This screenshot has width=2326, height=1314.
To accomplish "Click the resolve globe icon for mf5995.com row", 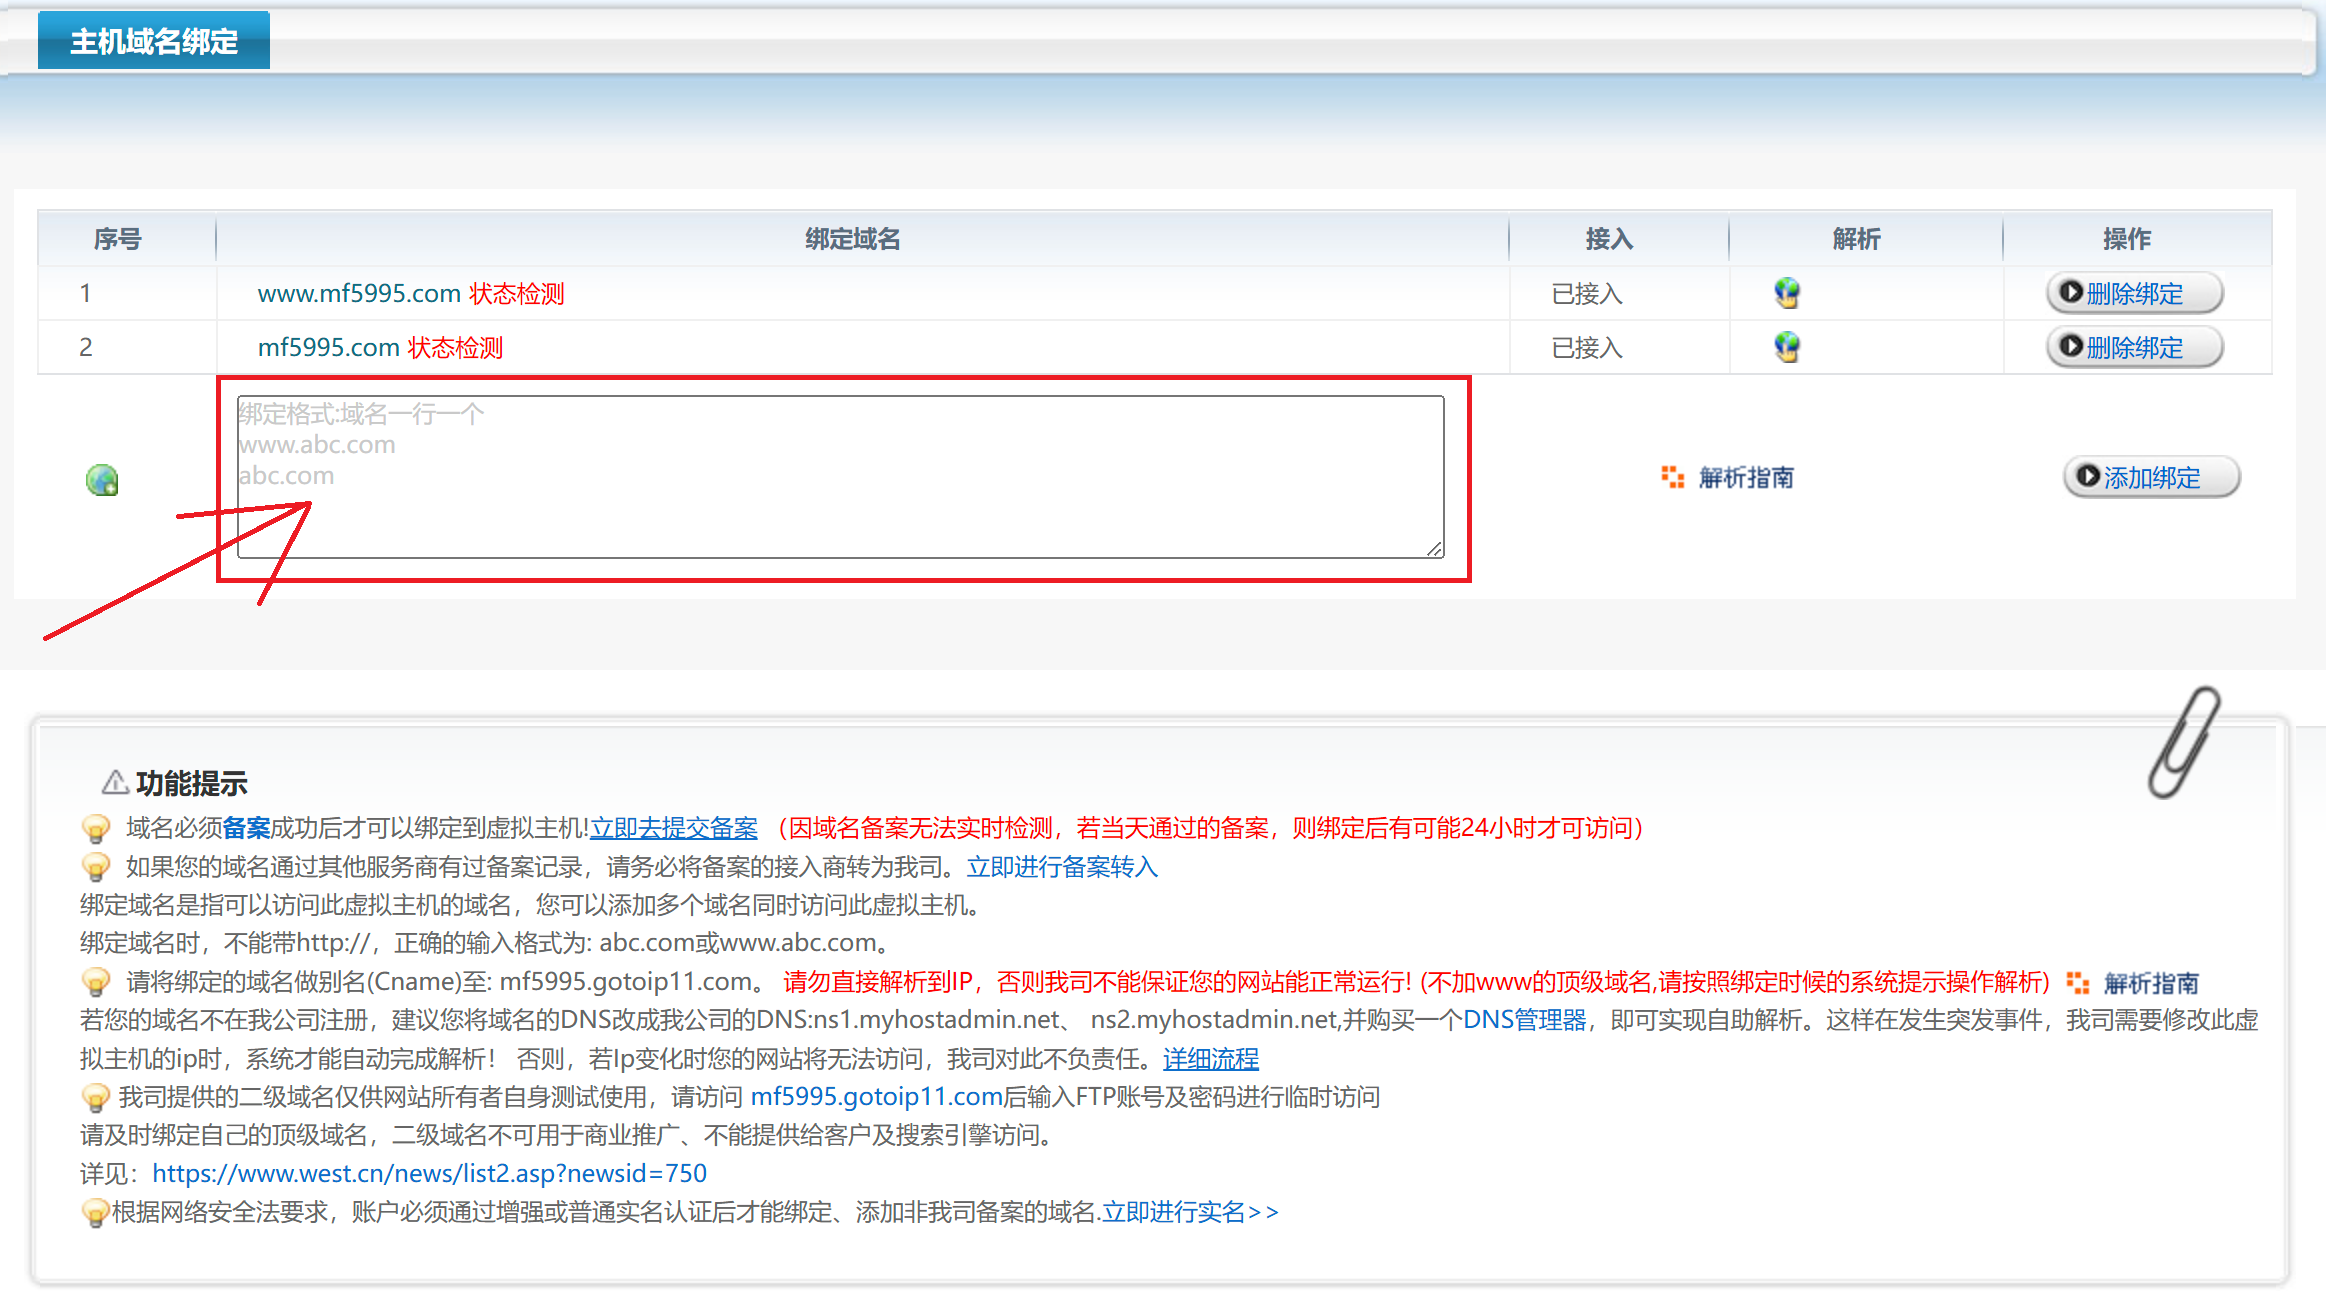I will [x=1786, y=347].
